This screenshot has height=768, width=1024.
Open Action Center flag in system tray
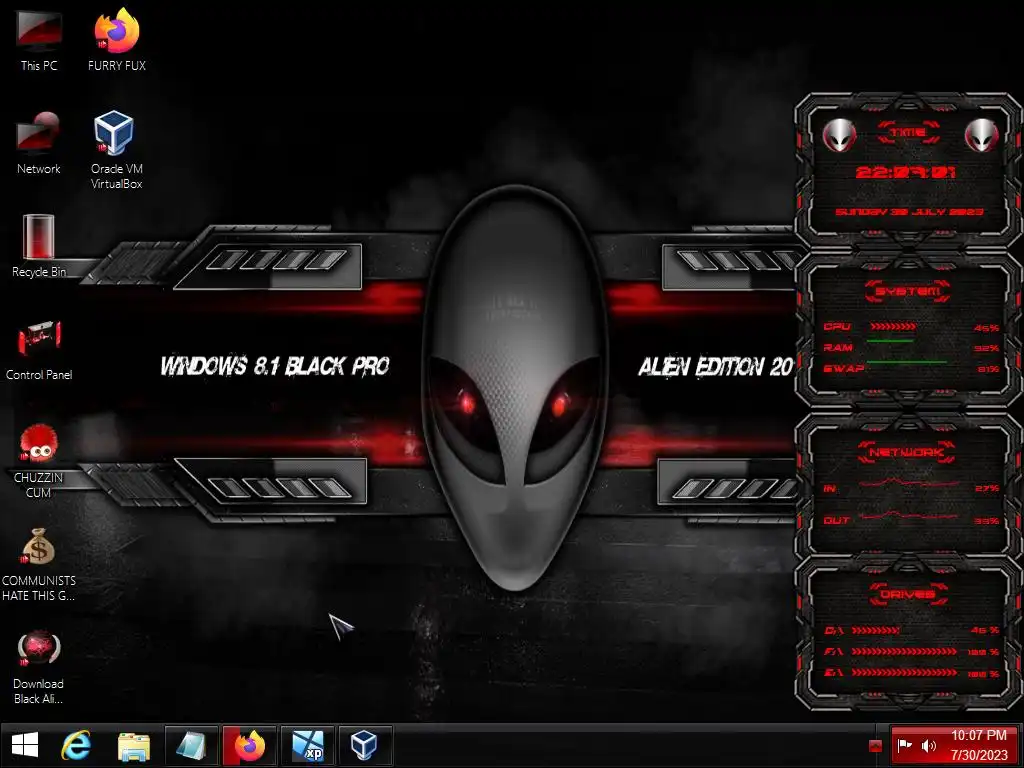coord(905,745)
